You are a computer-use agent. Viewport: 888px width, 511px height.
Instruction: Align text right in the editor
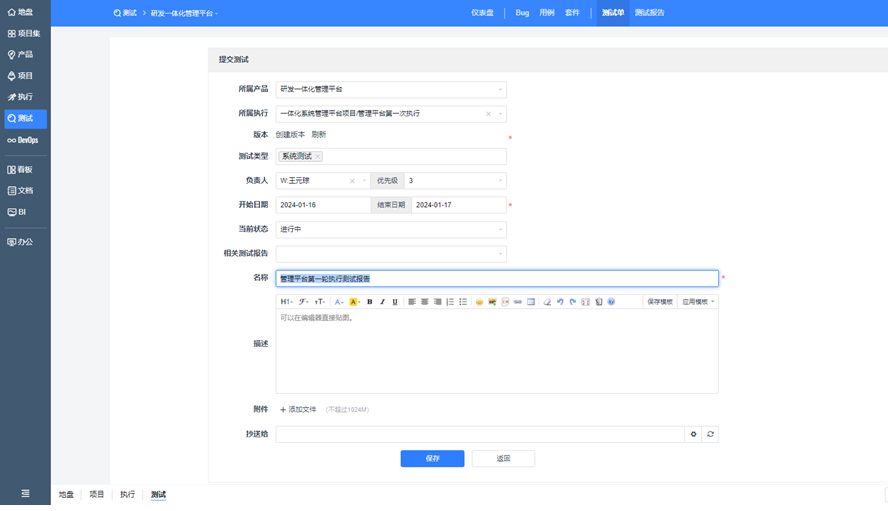click(x=437, y=302)
